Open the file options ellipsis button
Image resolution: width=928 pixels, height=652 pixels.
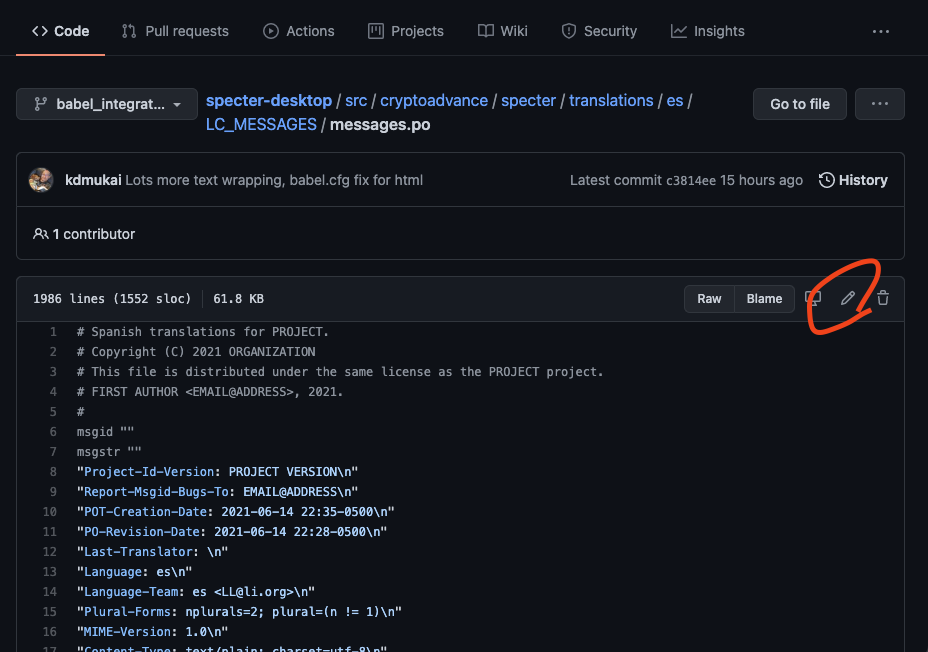pyautogui.click(x=879, y=104)
